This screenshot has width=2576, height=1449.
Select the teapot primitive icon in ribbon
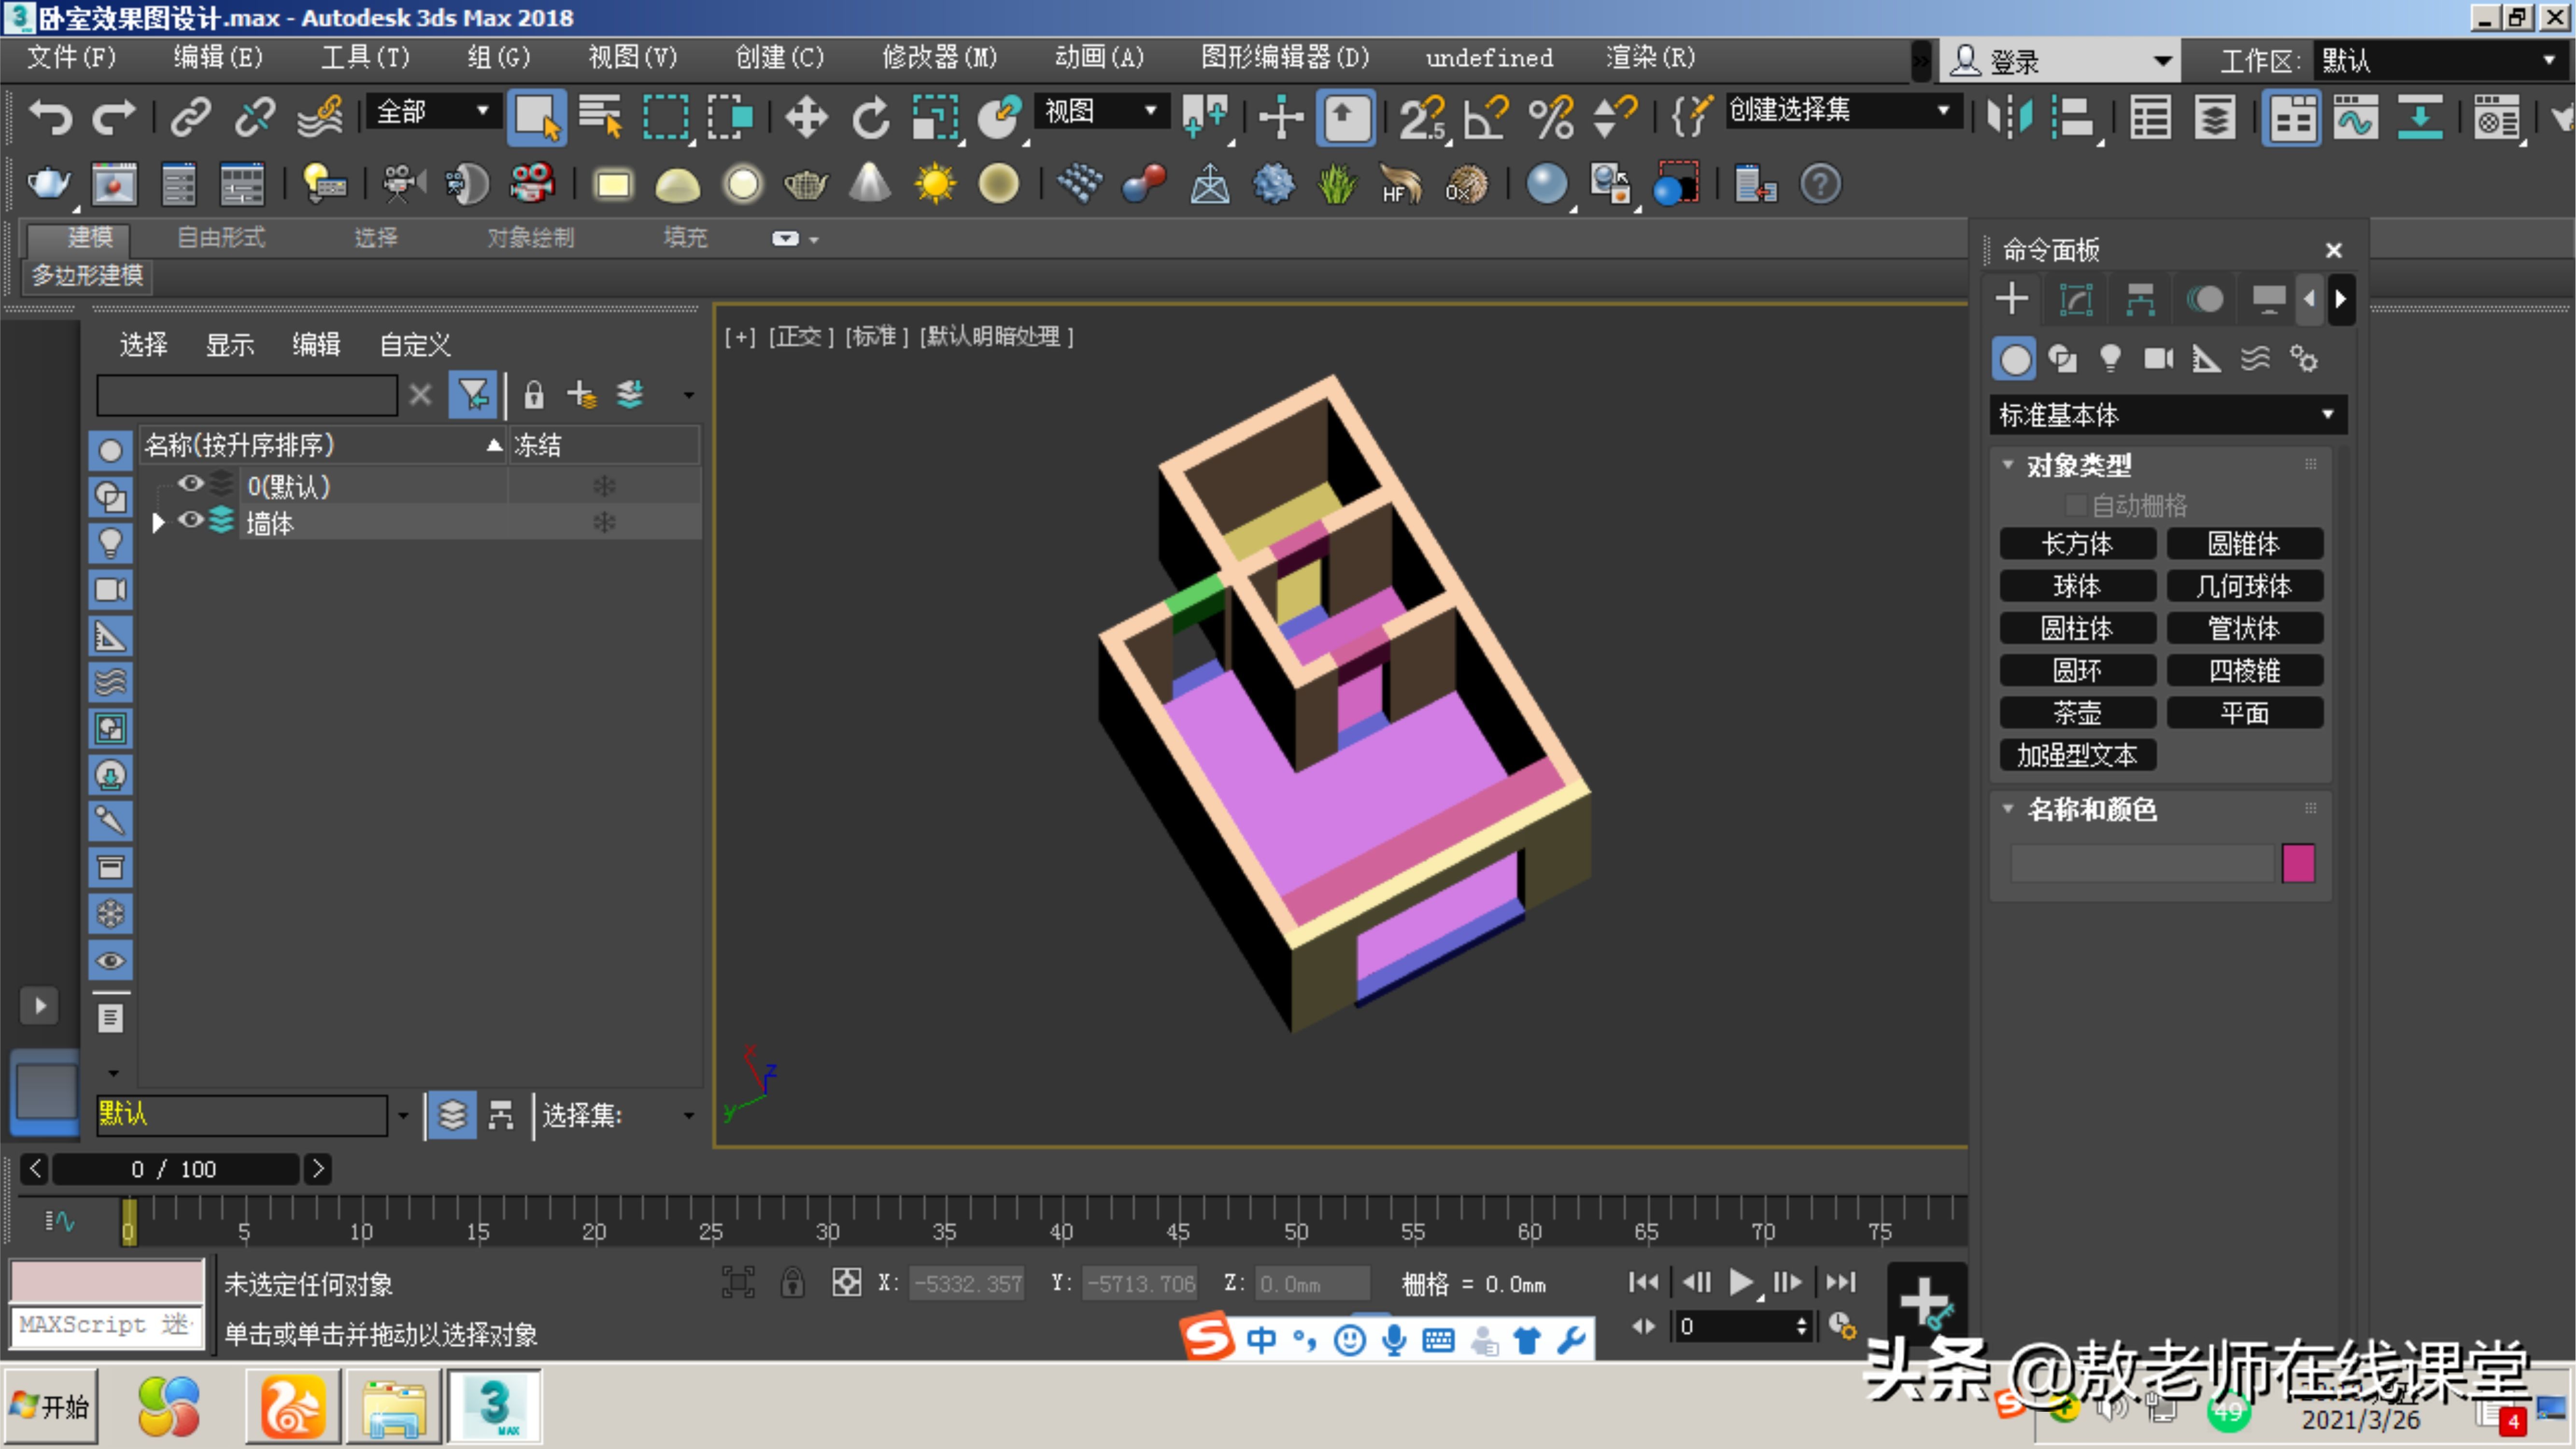click(x=806, y=184)
